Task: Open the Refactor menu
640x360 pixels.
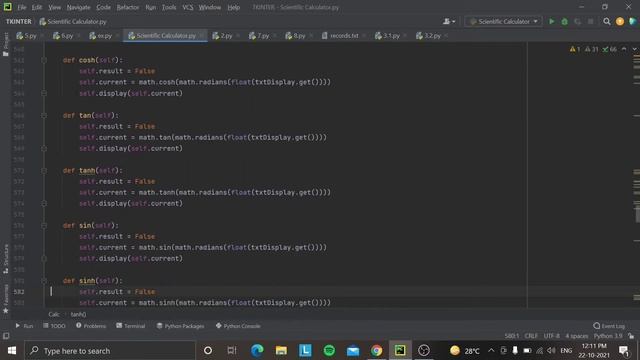Action: coord(127,7)
